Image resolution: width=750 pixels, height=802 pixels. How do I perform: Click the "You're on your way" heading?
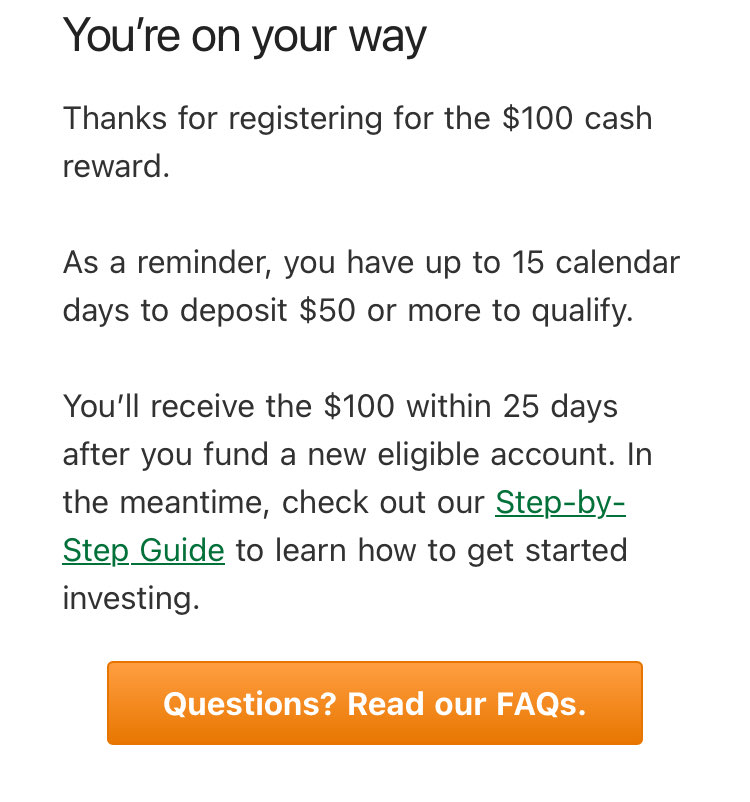click(x=244, y=38)
